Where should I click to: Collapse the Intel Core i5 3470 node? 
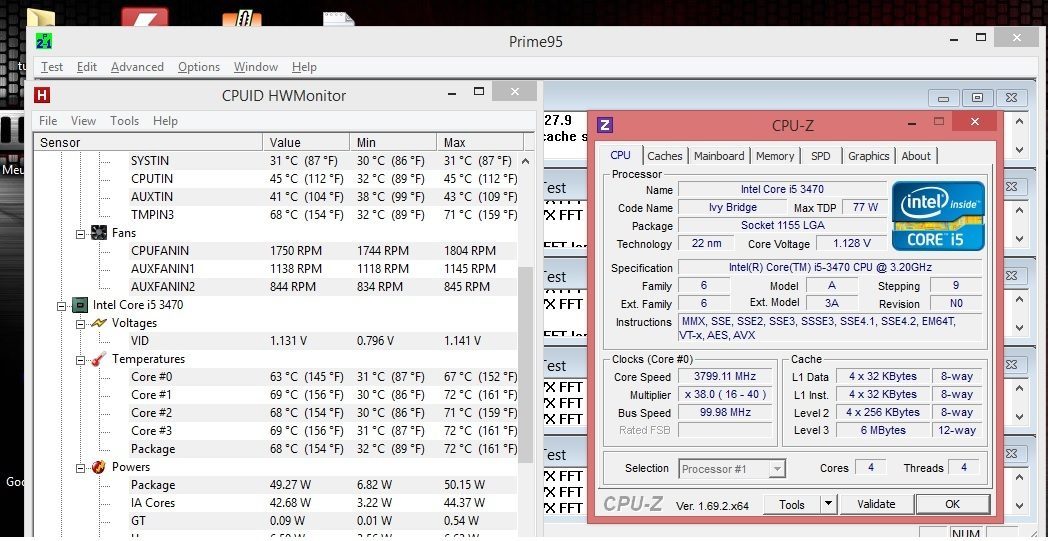point(61,306)
